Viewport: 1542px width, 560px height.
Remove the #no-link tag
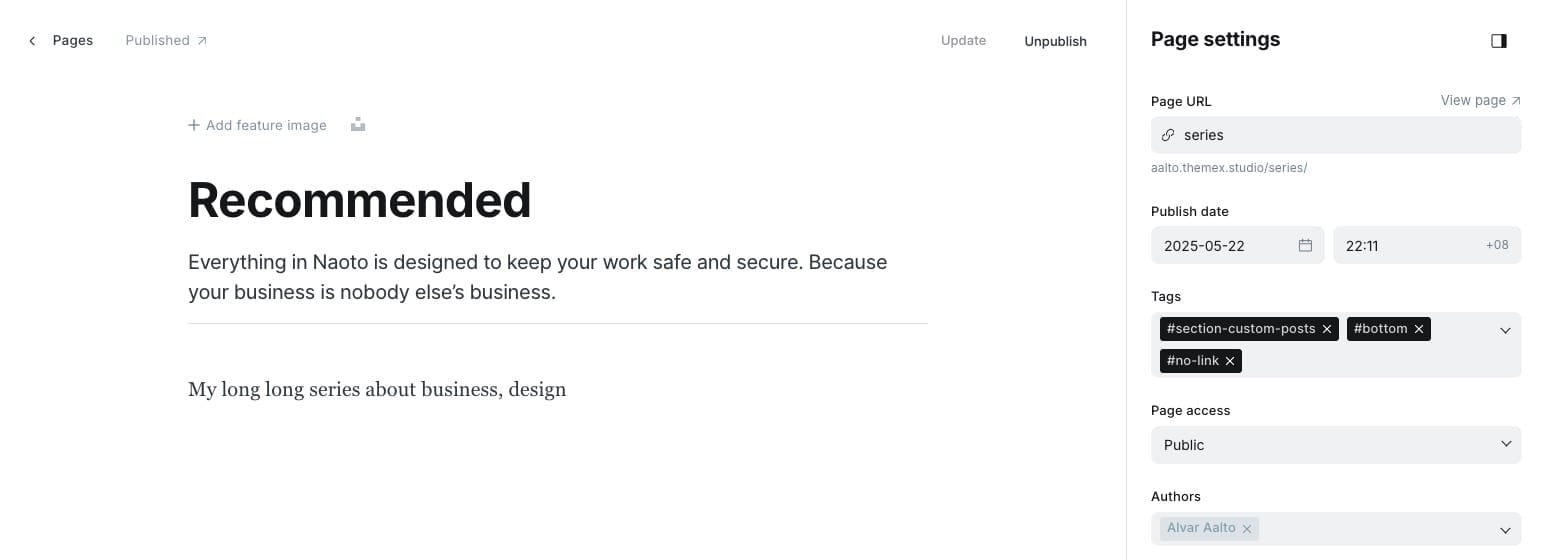[1230, 361]
